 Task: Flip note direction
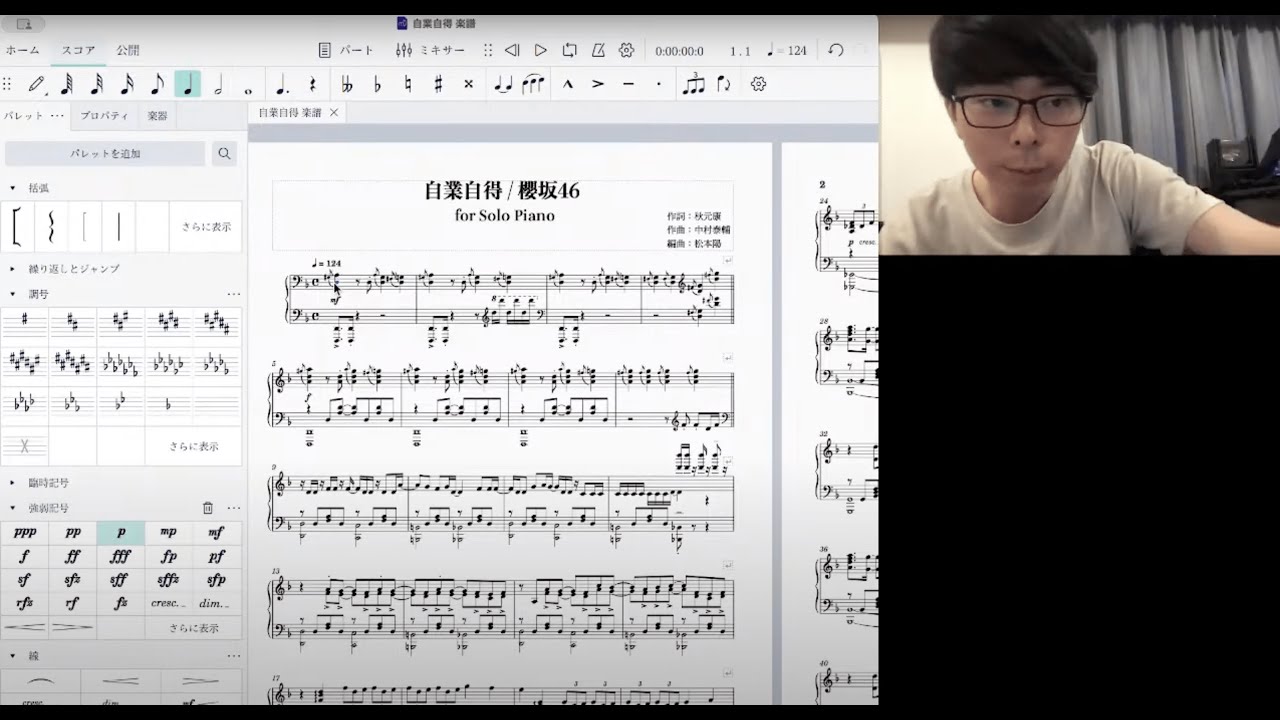724,84
